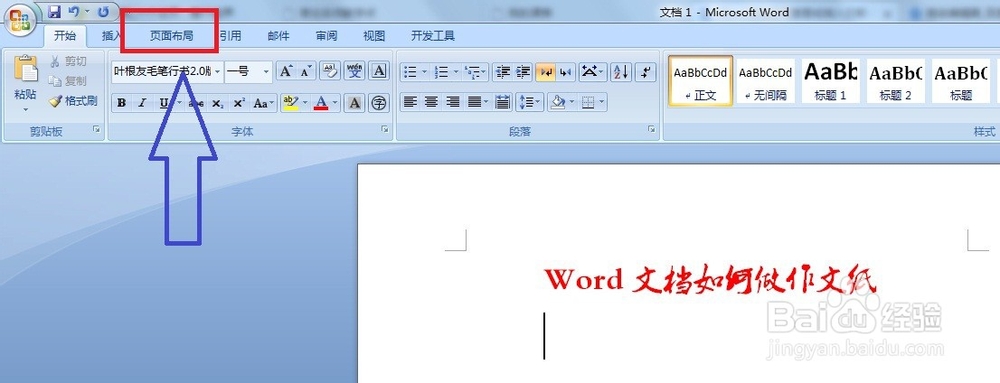Open the 字体 dialog launcher

[385, 129]
